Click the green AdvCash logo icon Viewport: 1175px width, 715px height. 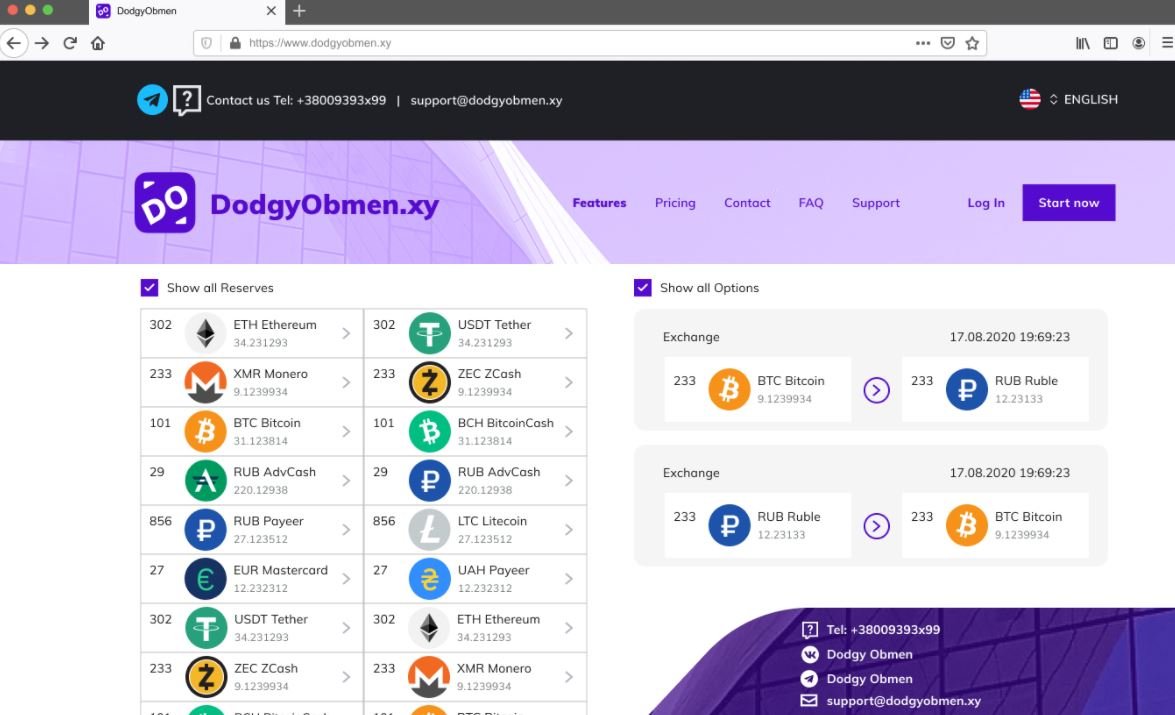(x=205, y=480)
